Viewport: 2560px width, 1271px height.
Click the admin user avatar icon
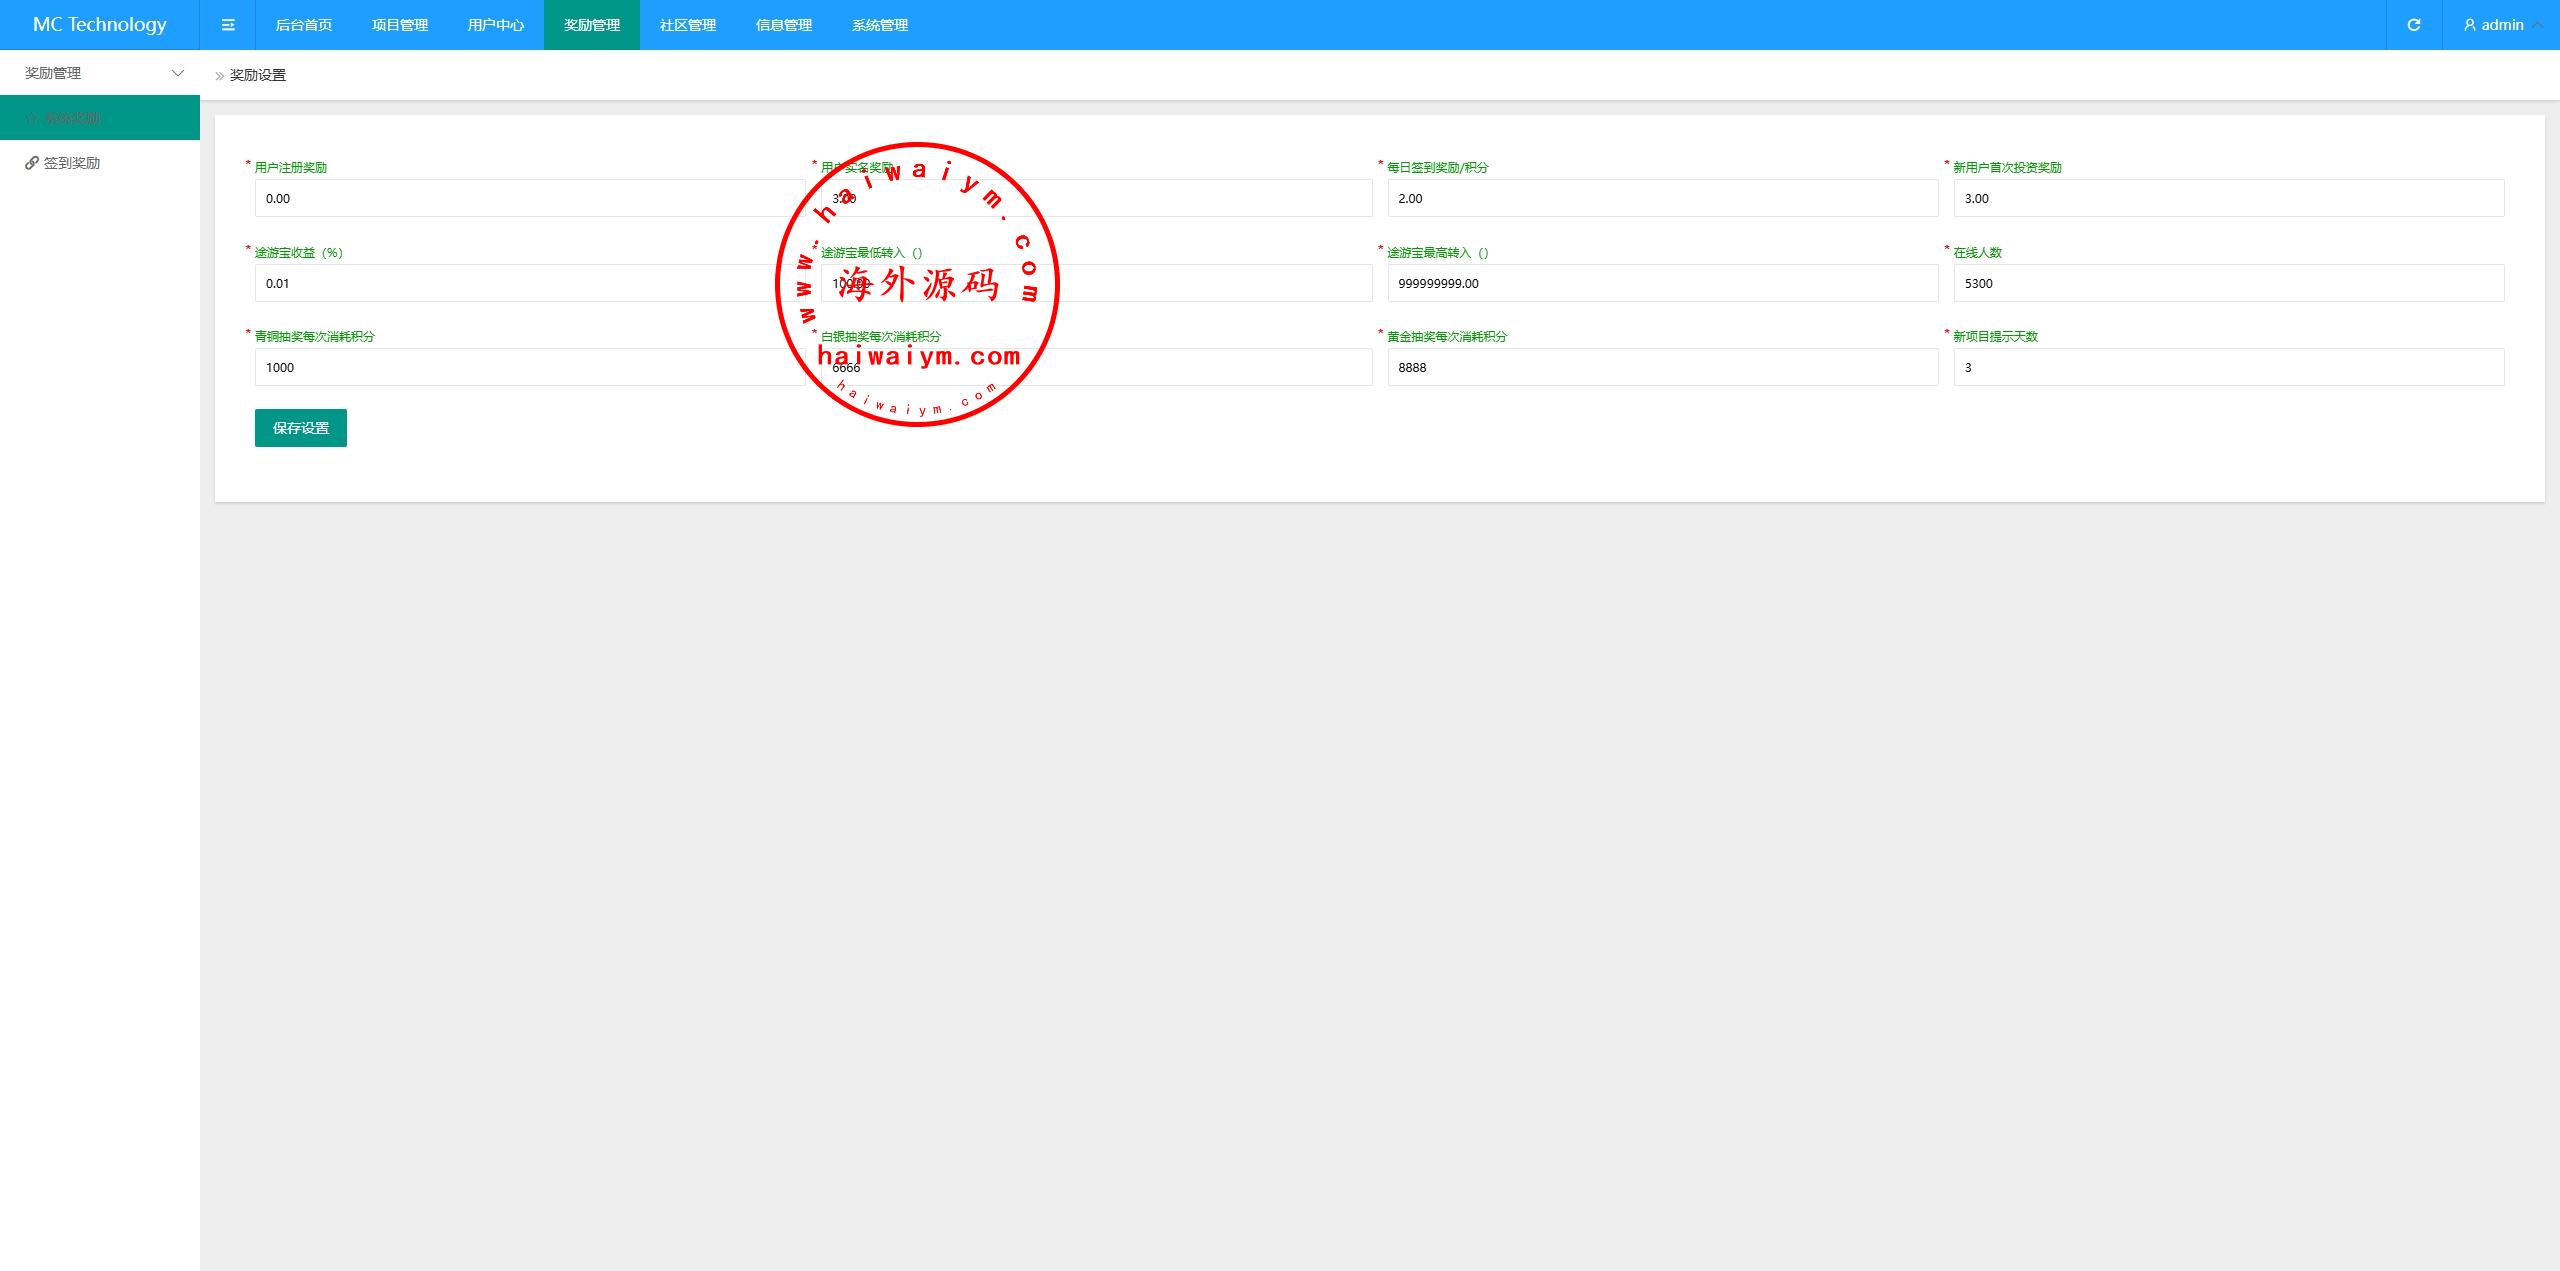tap(2469, 25)
